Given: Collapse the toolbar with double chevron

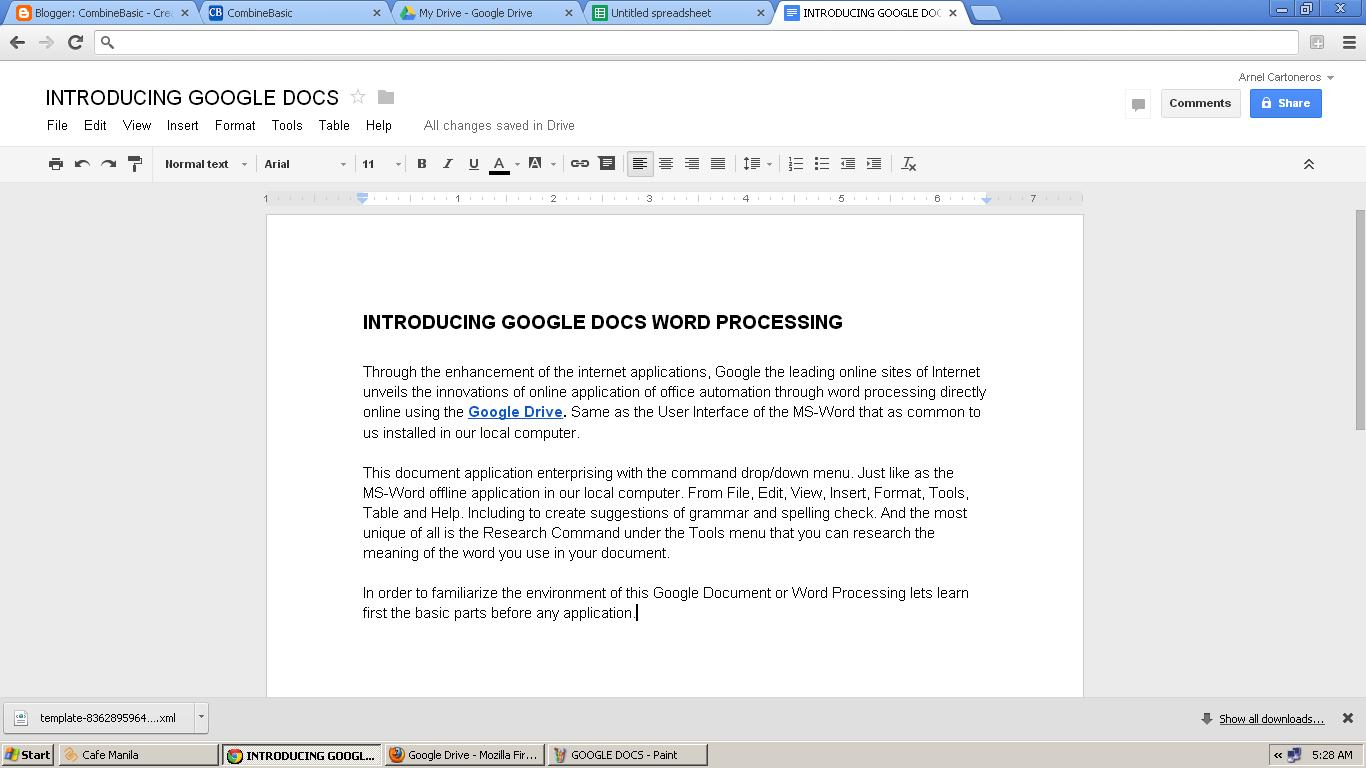Looking at the screenshot, I should pyautogui.click(x=1308, y=164).
